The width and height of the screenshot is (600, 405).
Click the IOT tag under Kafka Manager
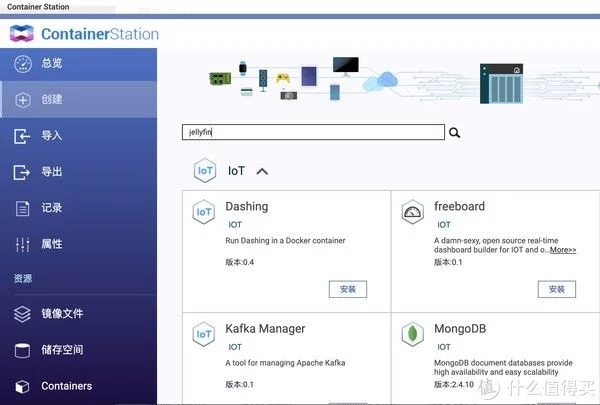pyautogui.click(x=235, y=347)
